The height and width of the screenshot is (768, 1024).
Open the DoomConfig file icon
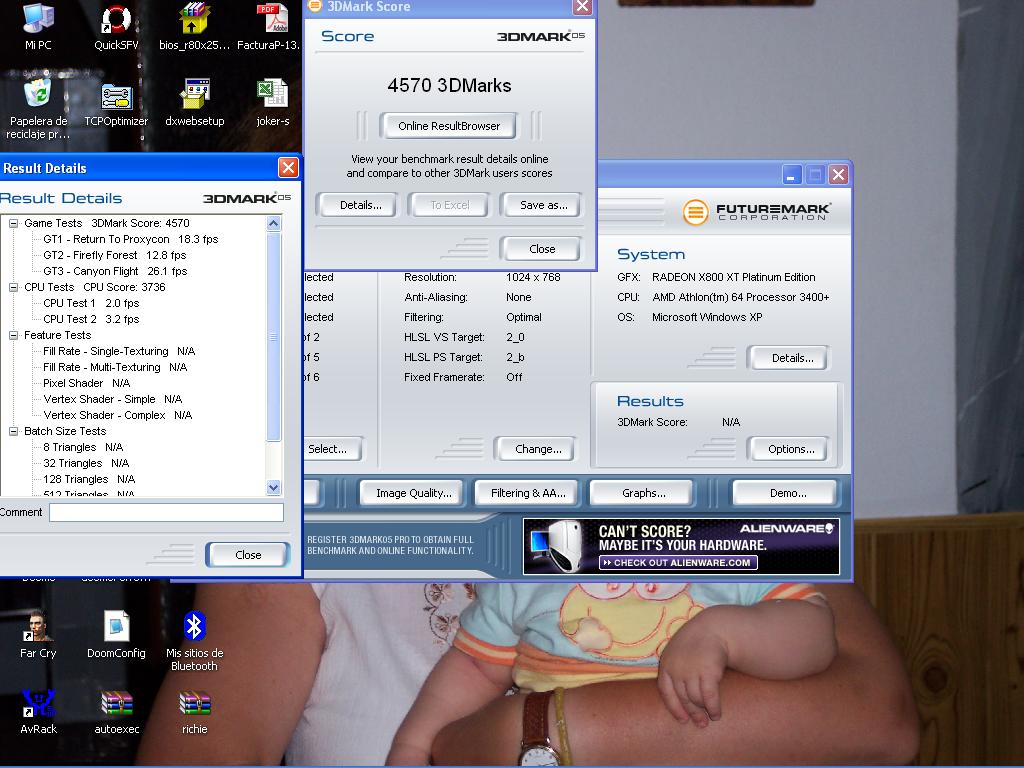[x=116, y=627]
